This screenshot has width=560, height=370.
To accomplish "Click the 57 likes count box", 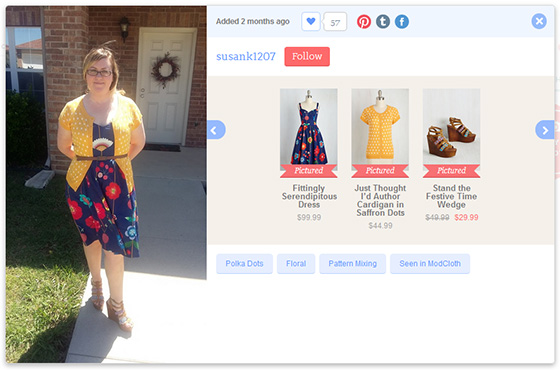I will click(x=335, y=22).
